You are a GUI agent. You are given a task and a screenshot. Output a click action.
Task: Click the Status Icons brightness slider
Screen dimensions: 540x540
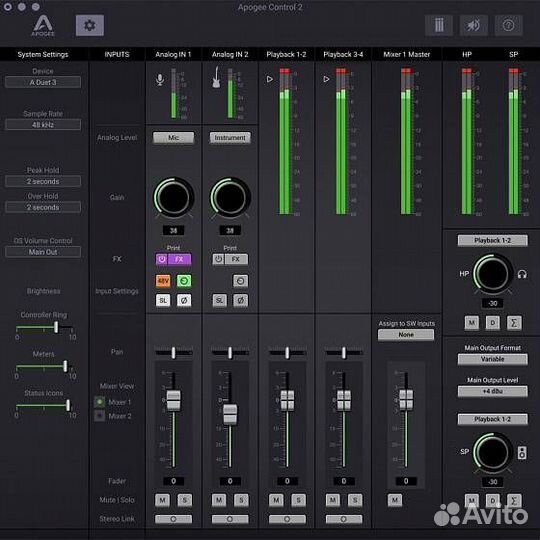pyautogui.click(x=44, y=405)
